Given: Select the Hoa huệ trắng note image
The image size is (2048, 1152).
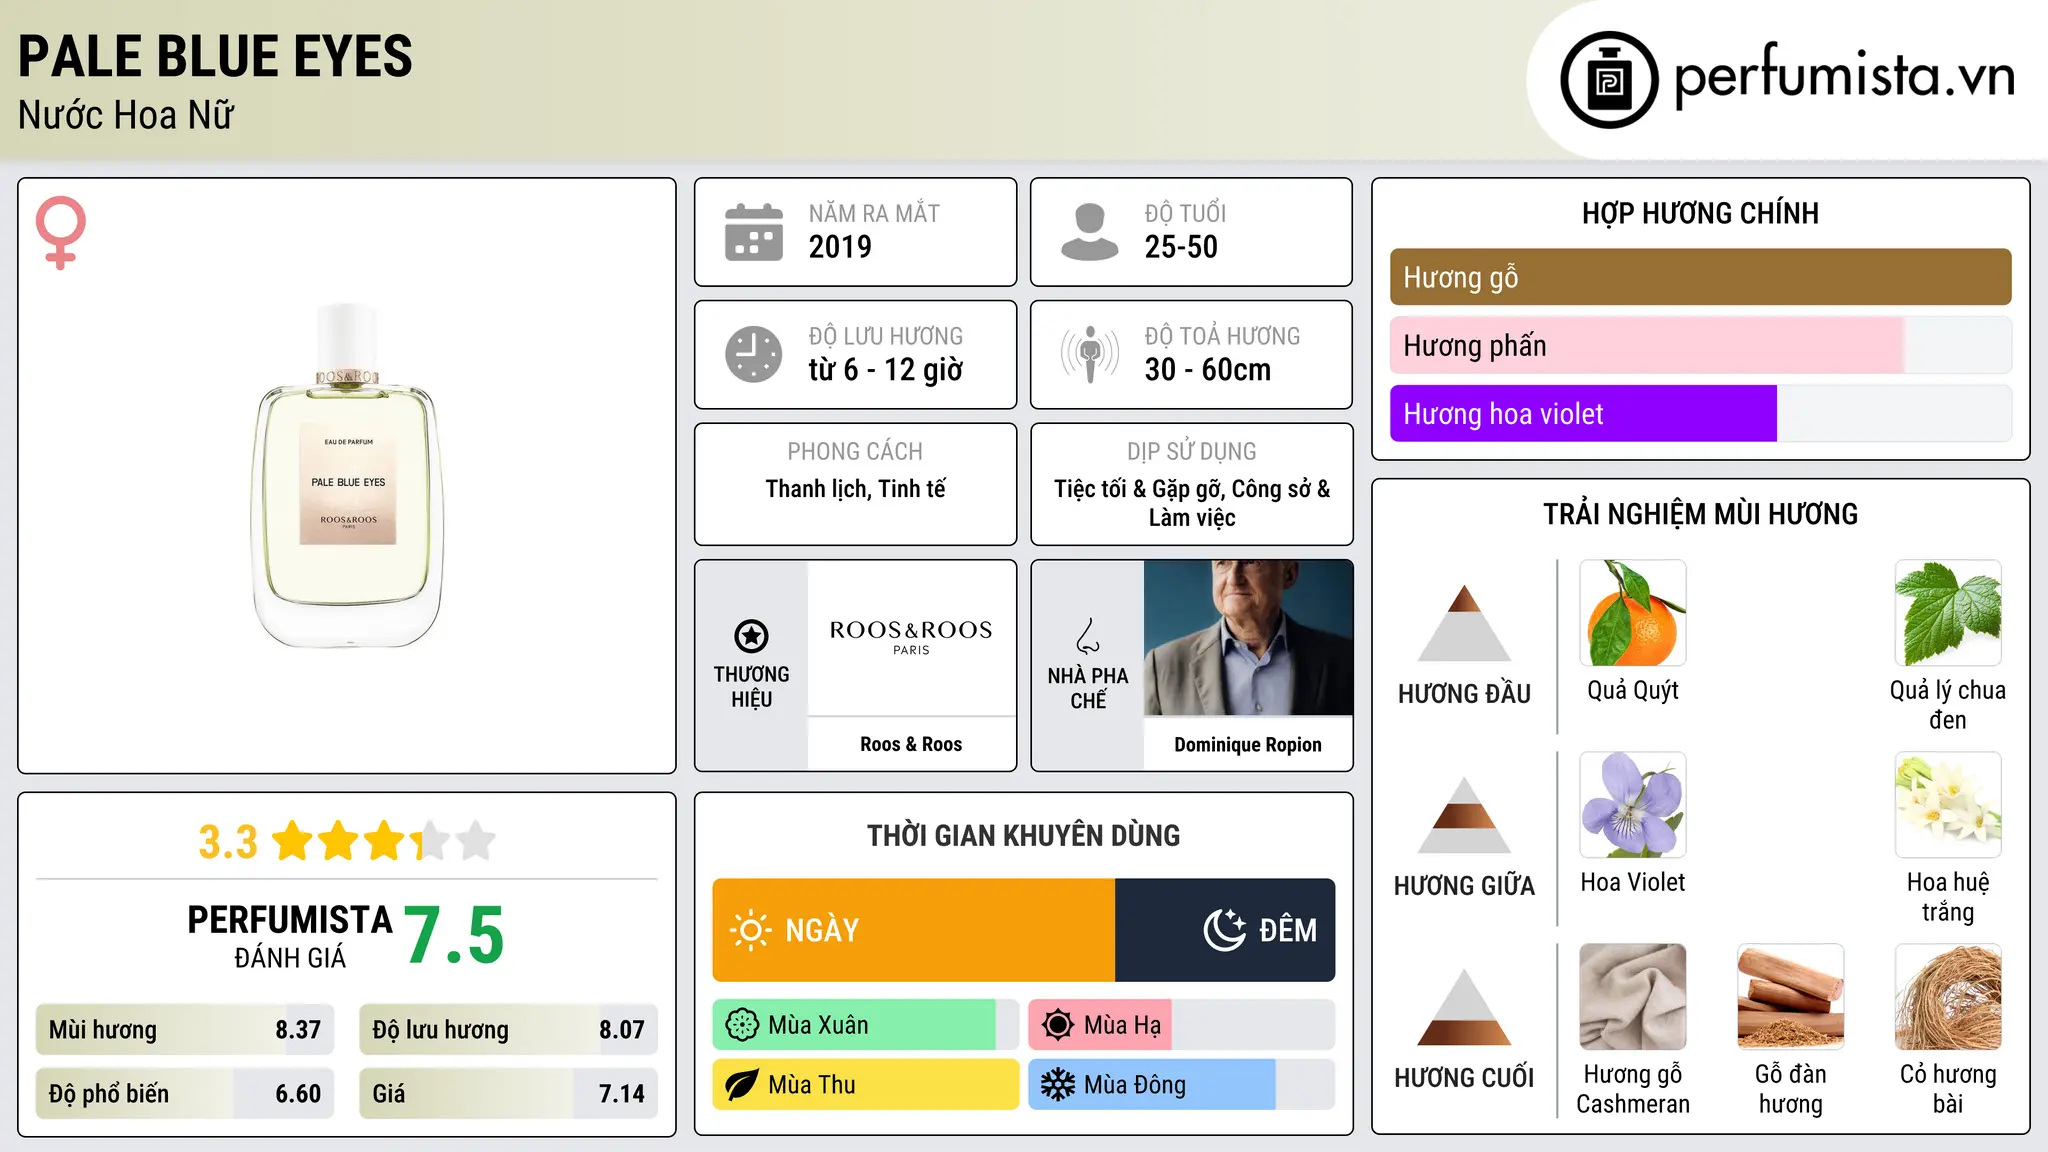Looking at the screenshot, I should pos(1948,805).
